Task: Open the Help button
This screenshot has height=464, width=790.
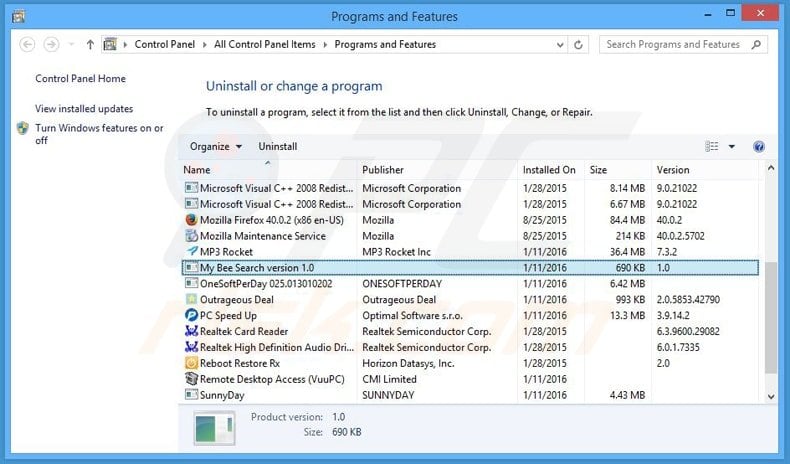Action: point(758,147)
